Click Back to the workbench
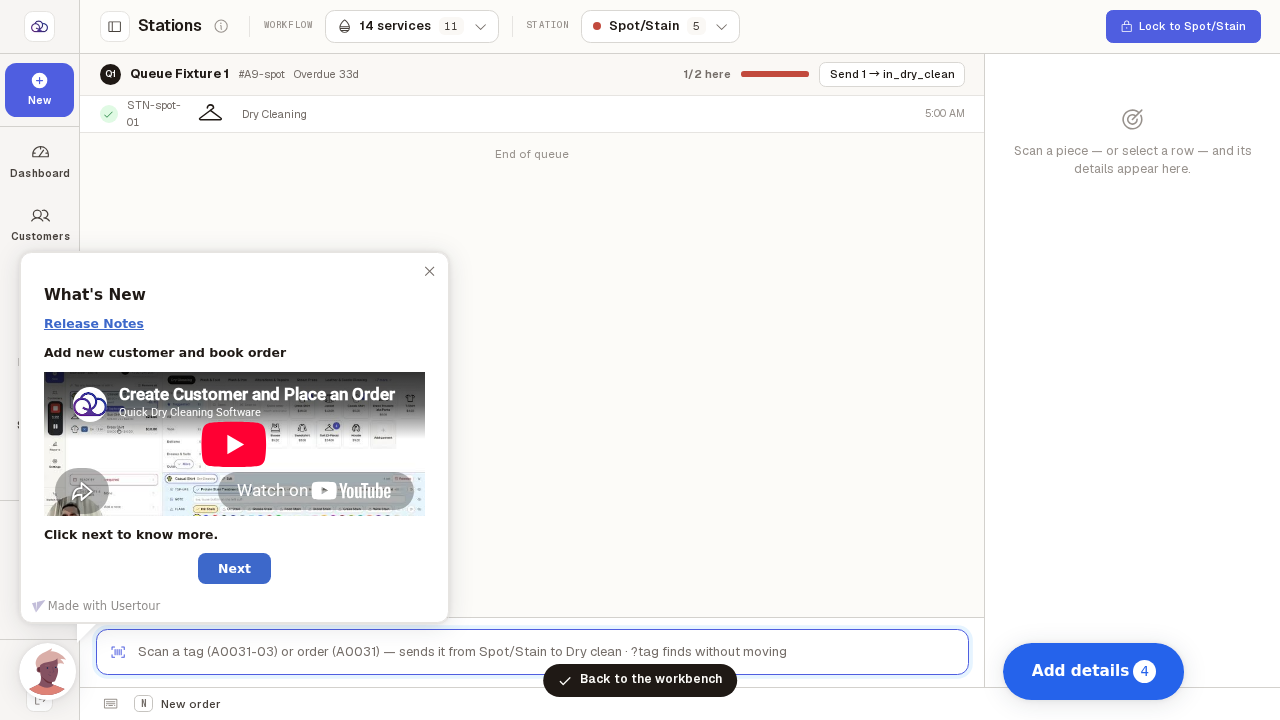 point(640,680)
